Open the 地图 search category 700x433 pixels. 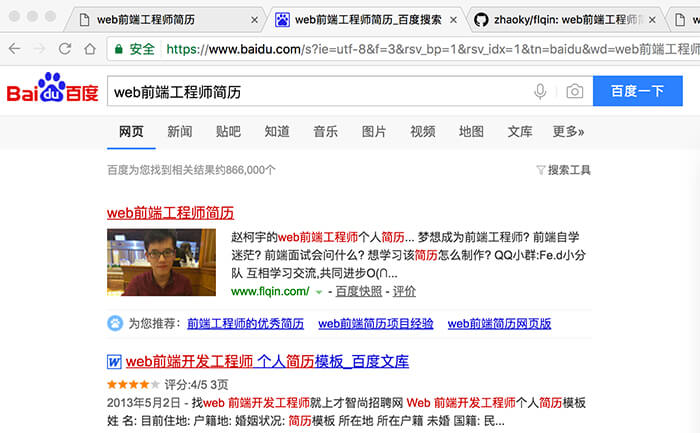coord(471,132)
